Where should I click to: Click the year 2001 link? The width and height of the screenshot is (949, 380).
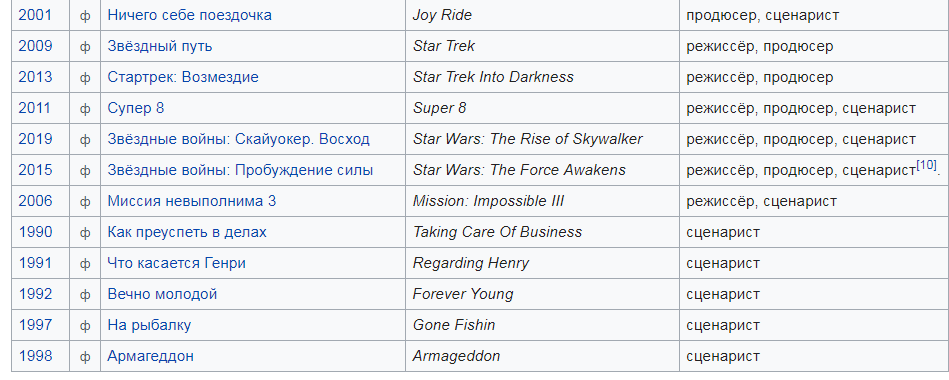tap(36, 15)
